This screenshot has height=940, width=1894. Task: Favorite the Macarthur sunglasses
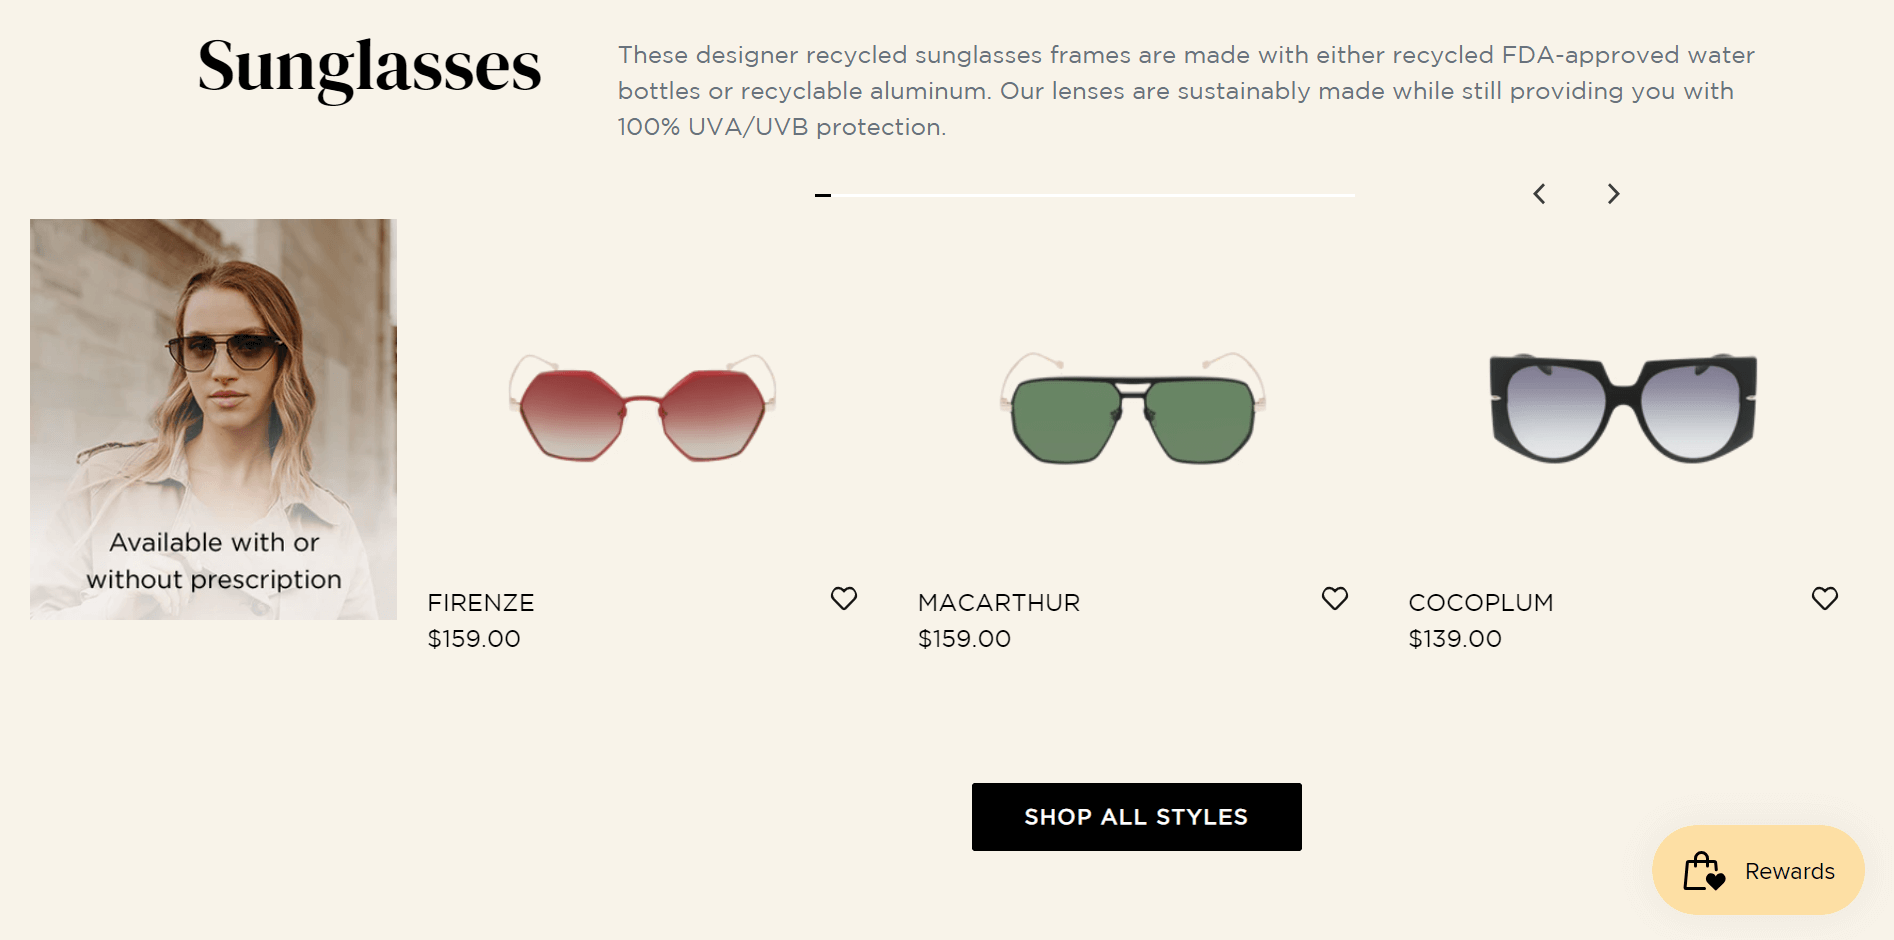(1335, 598)
